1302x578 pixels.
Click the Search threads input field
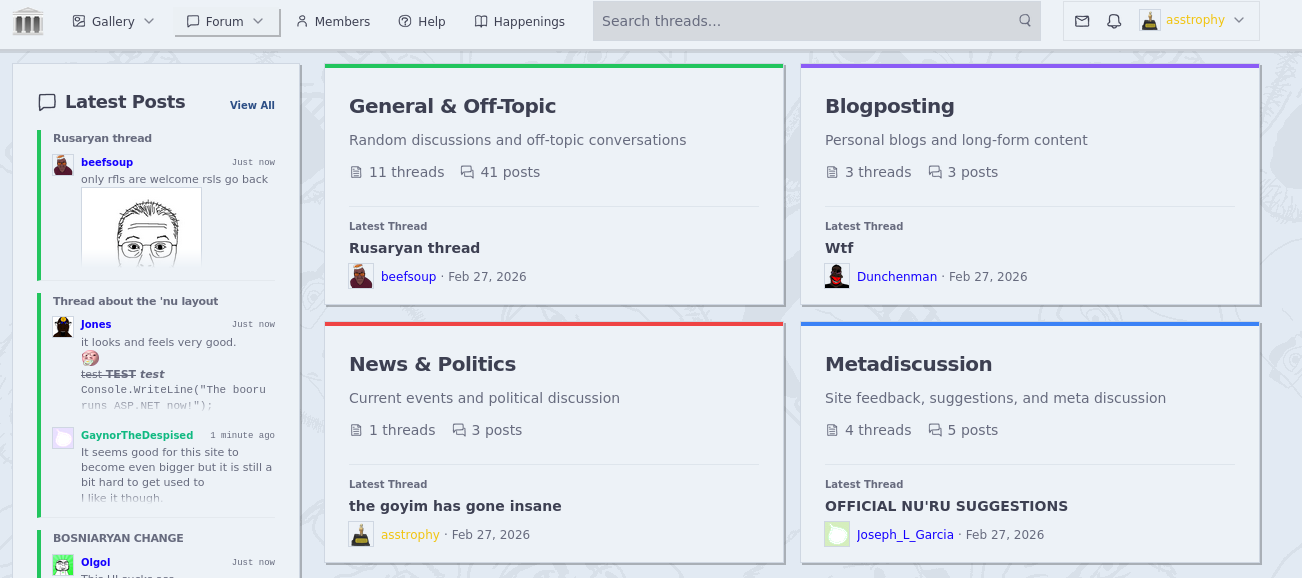point(805,21)
